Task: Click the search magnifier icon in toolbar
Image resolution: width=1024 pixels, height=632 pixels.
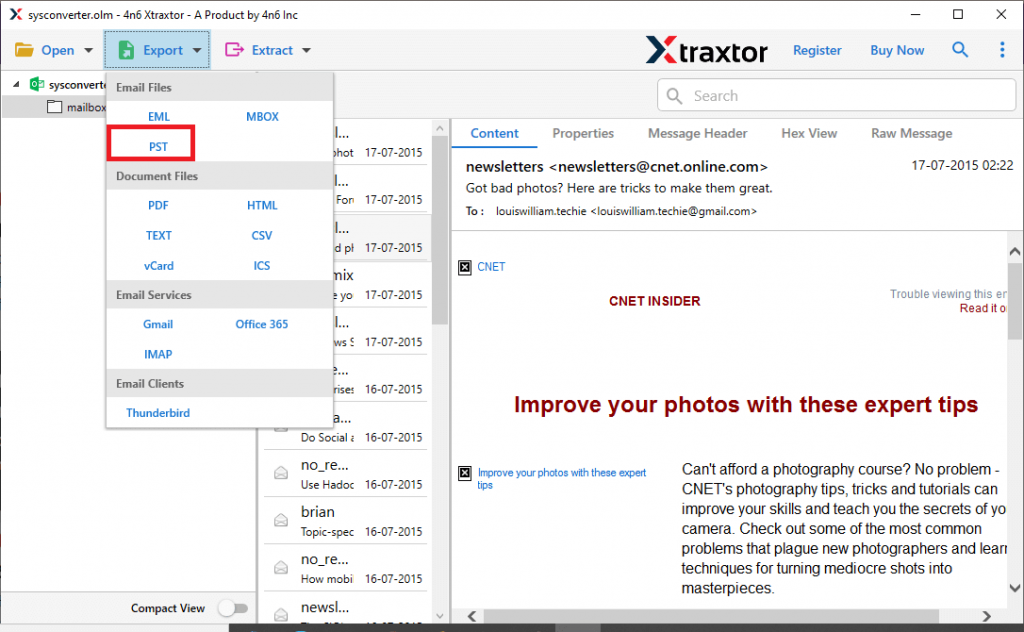Action: point(960,50)
